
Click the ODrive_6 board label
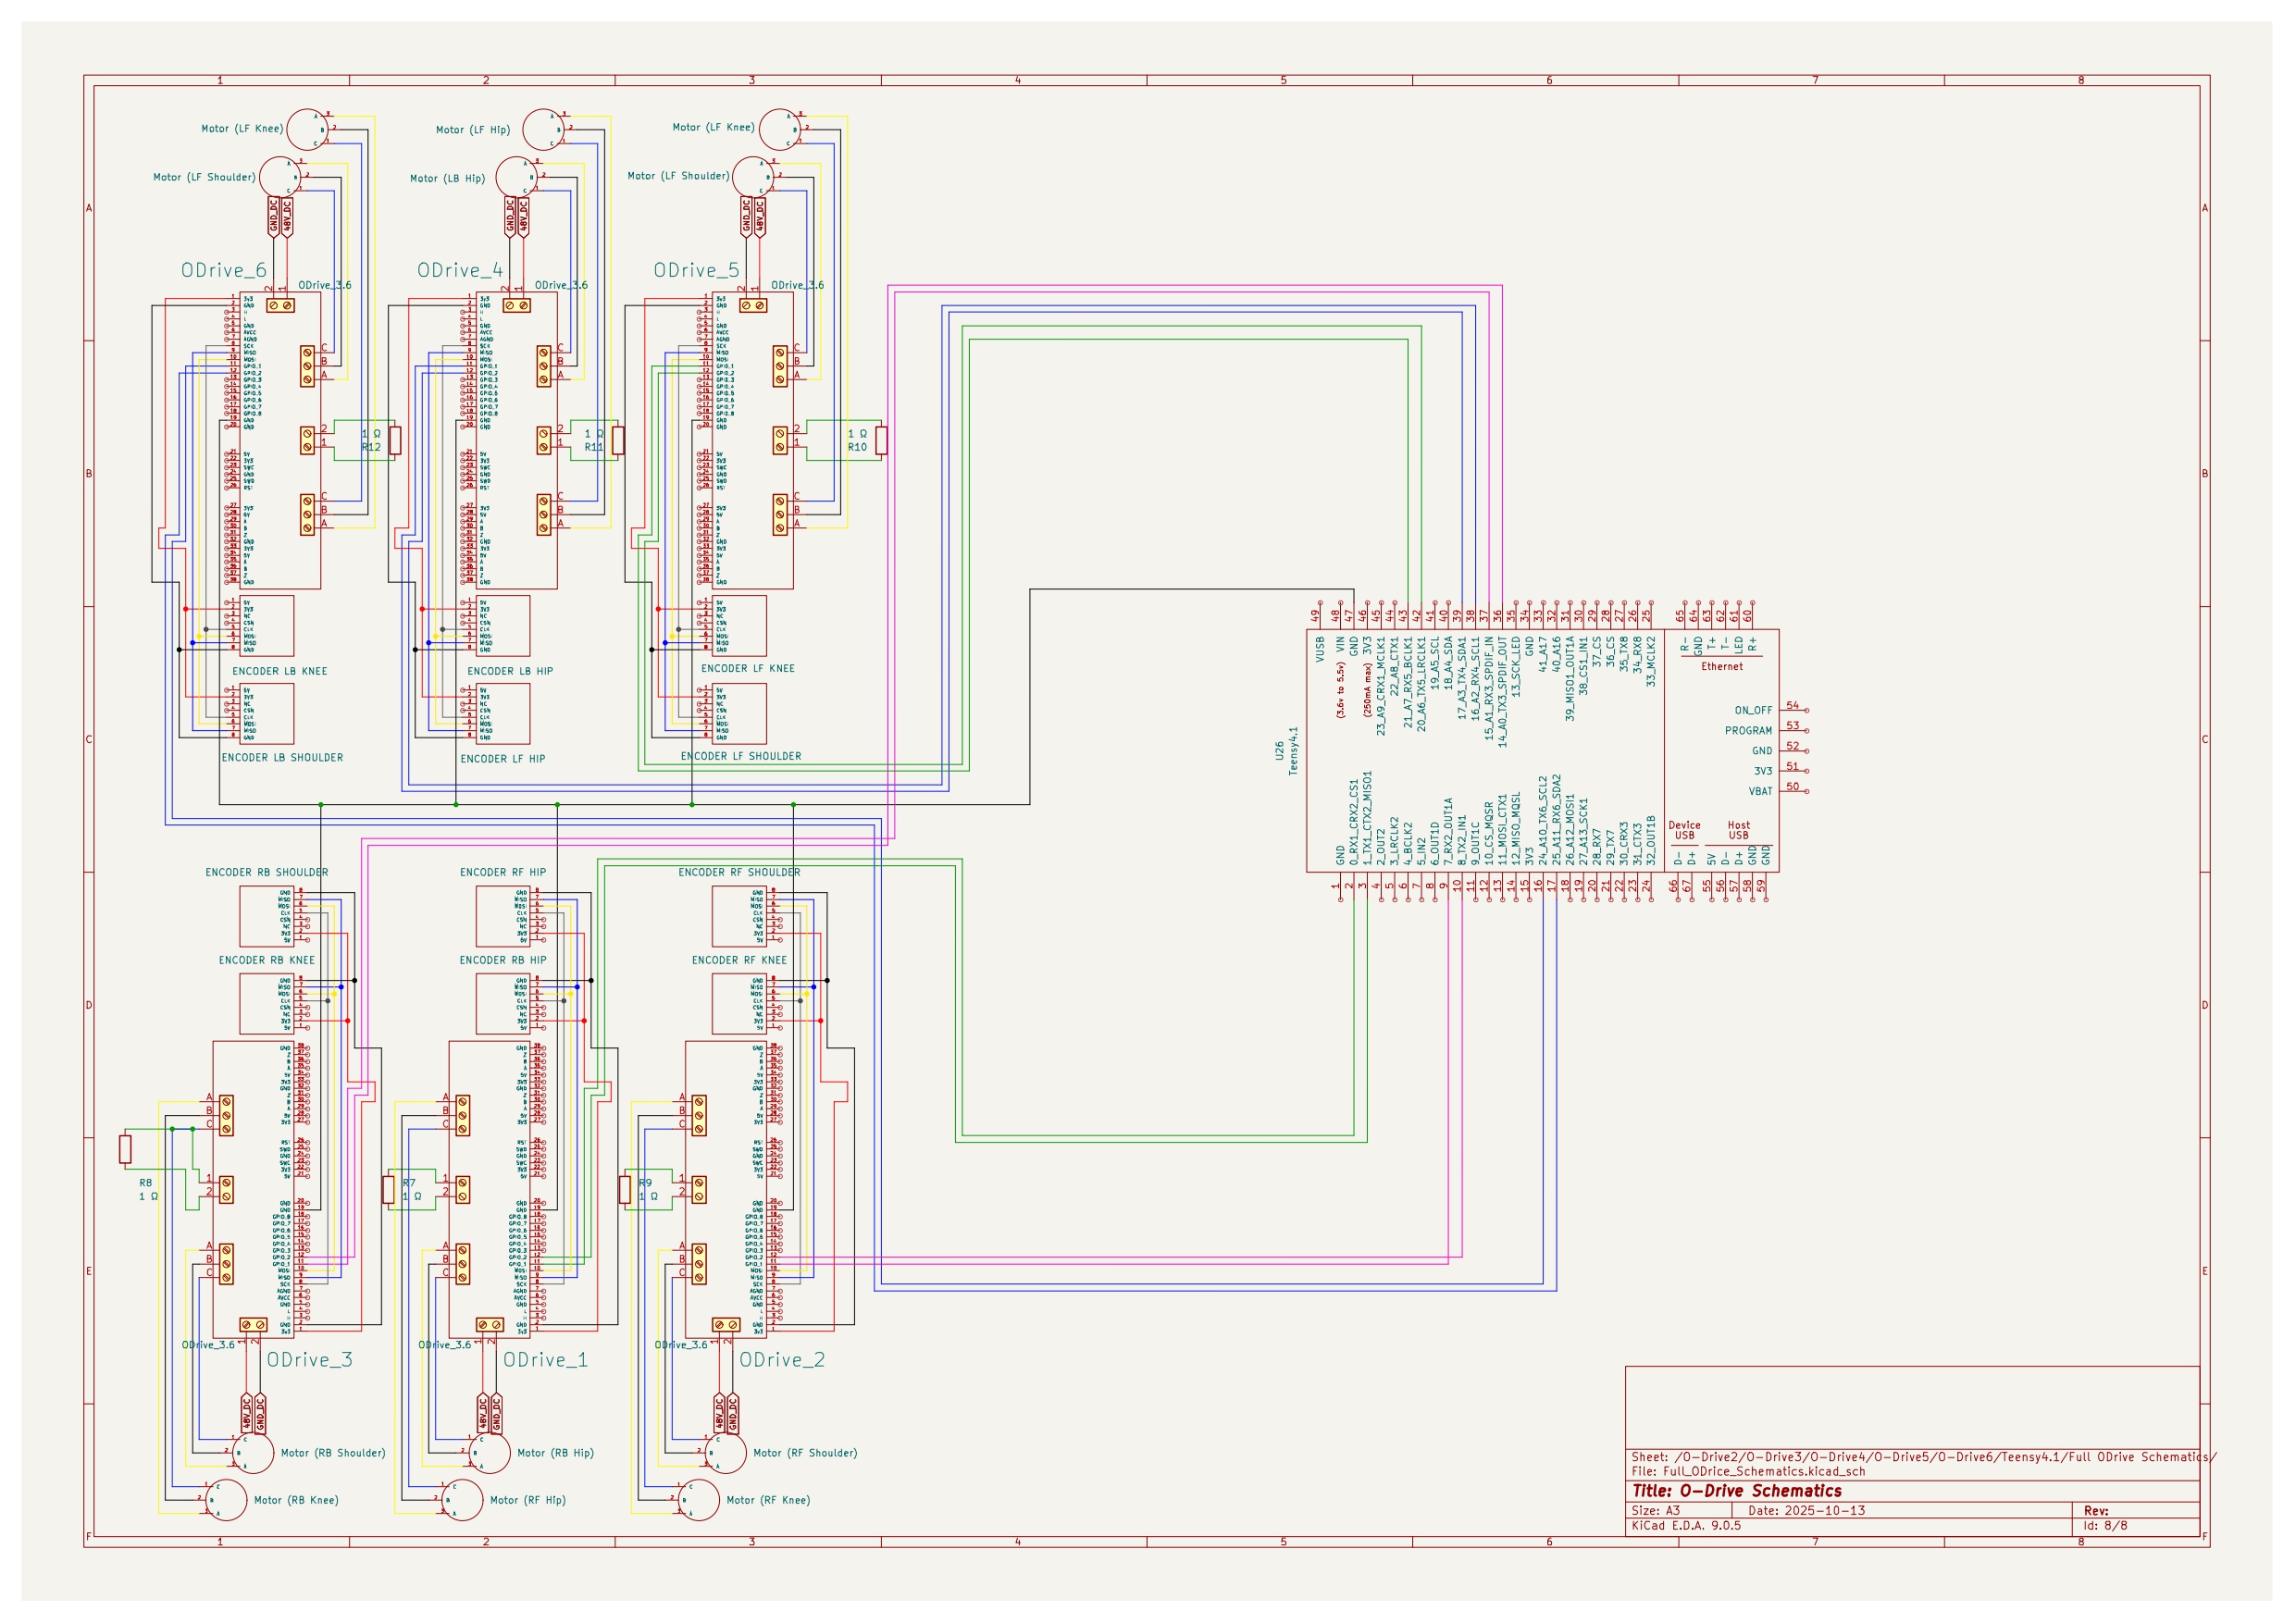pyautogui.click(x=224, y=271)
